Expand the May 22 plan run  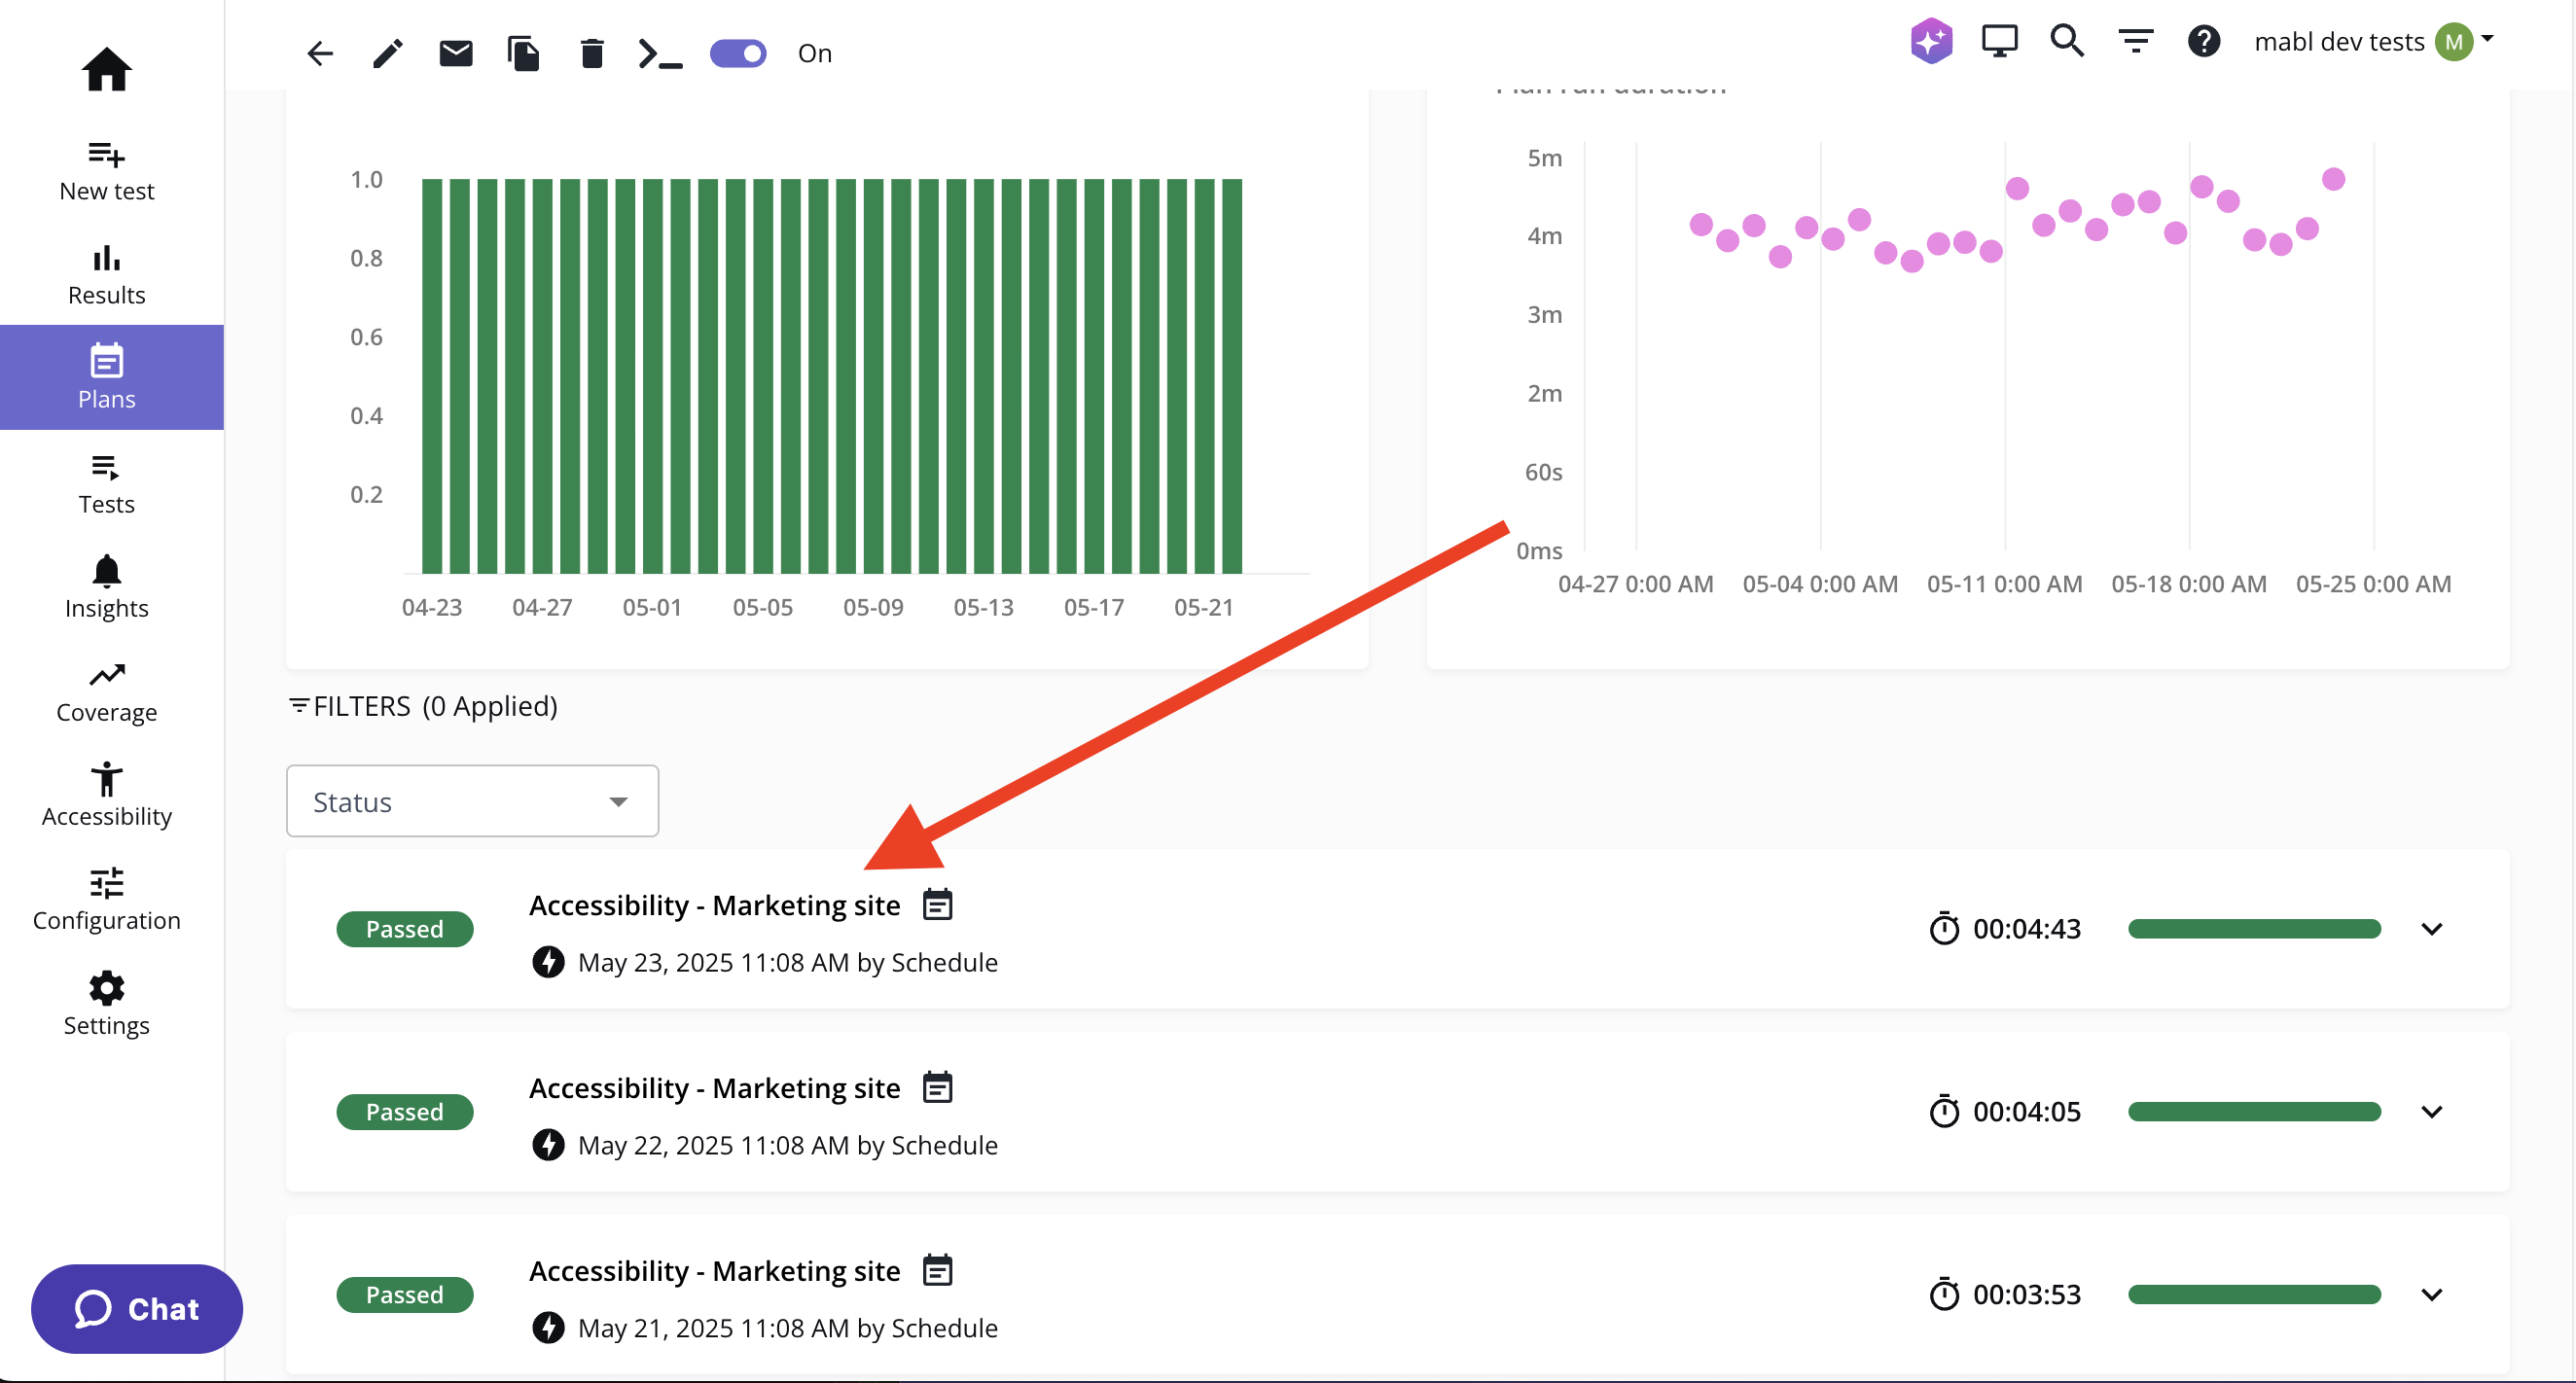tap(2432, 1112)
